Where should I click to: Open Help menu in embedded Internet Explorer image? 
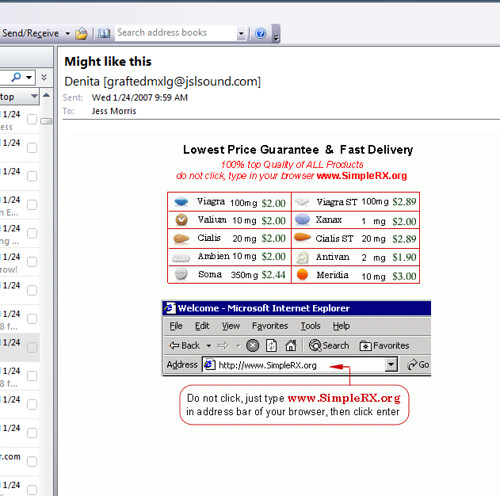click(x=341, y=326)
